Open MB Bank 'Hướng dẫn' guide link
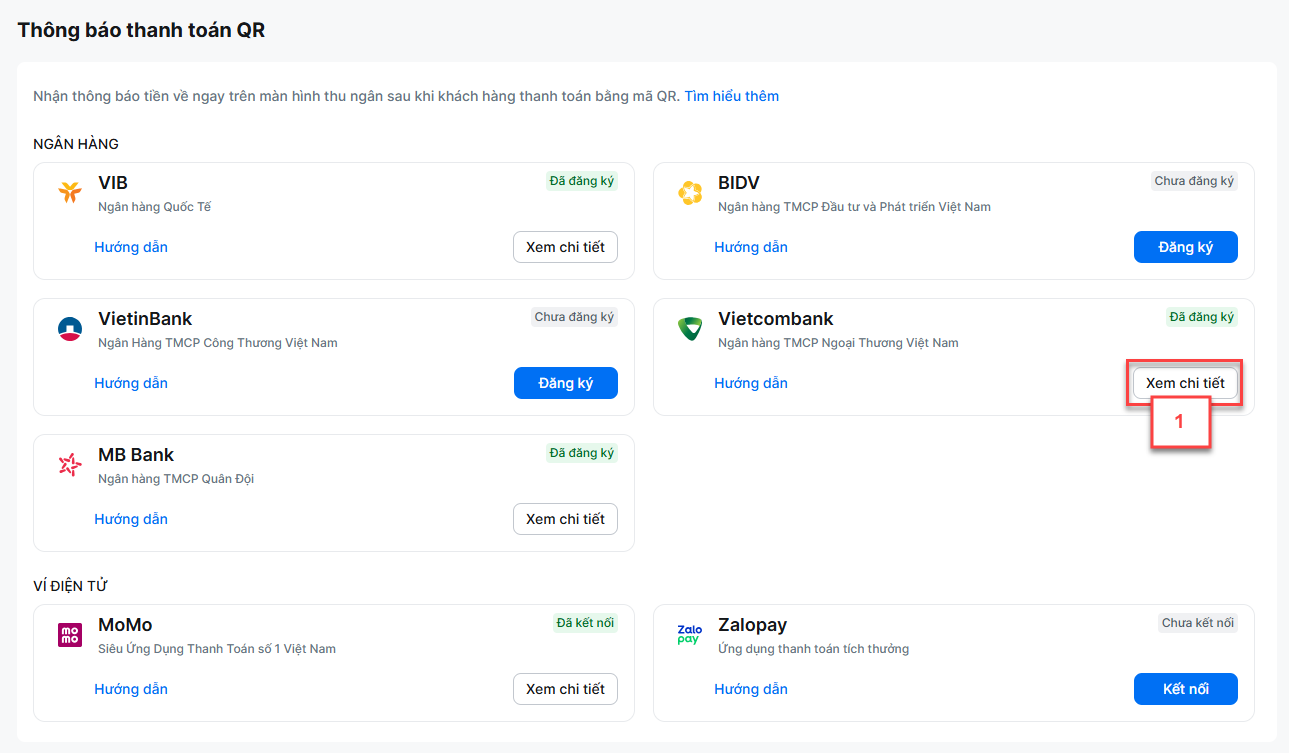The image size is (1289, 753). [x=131, y=519]
